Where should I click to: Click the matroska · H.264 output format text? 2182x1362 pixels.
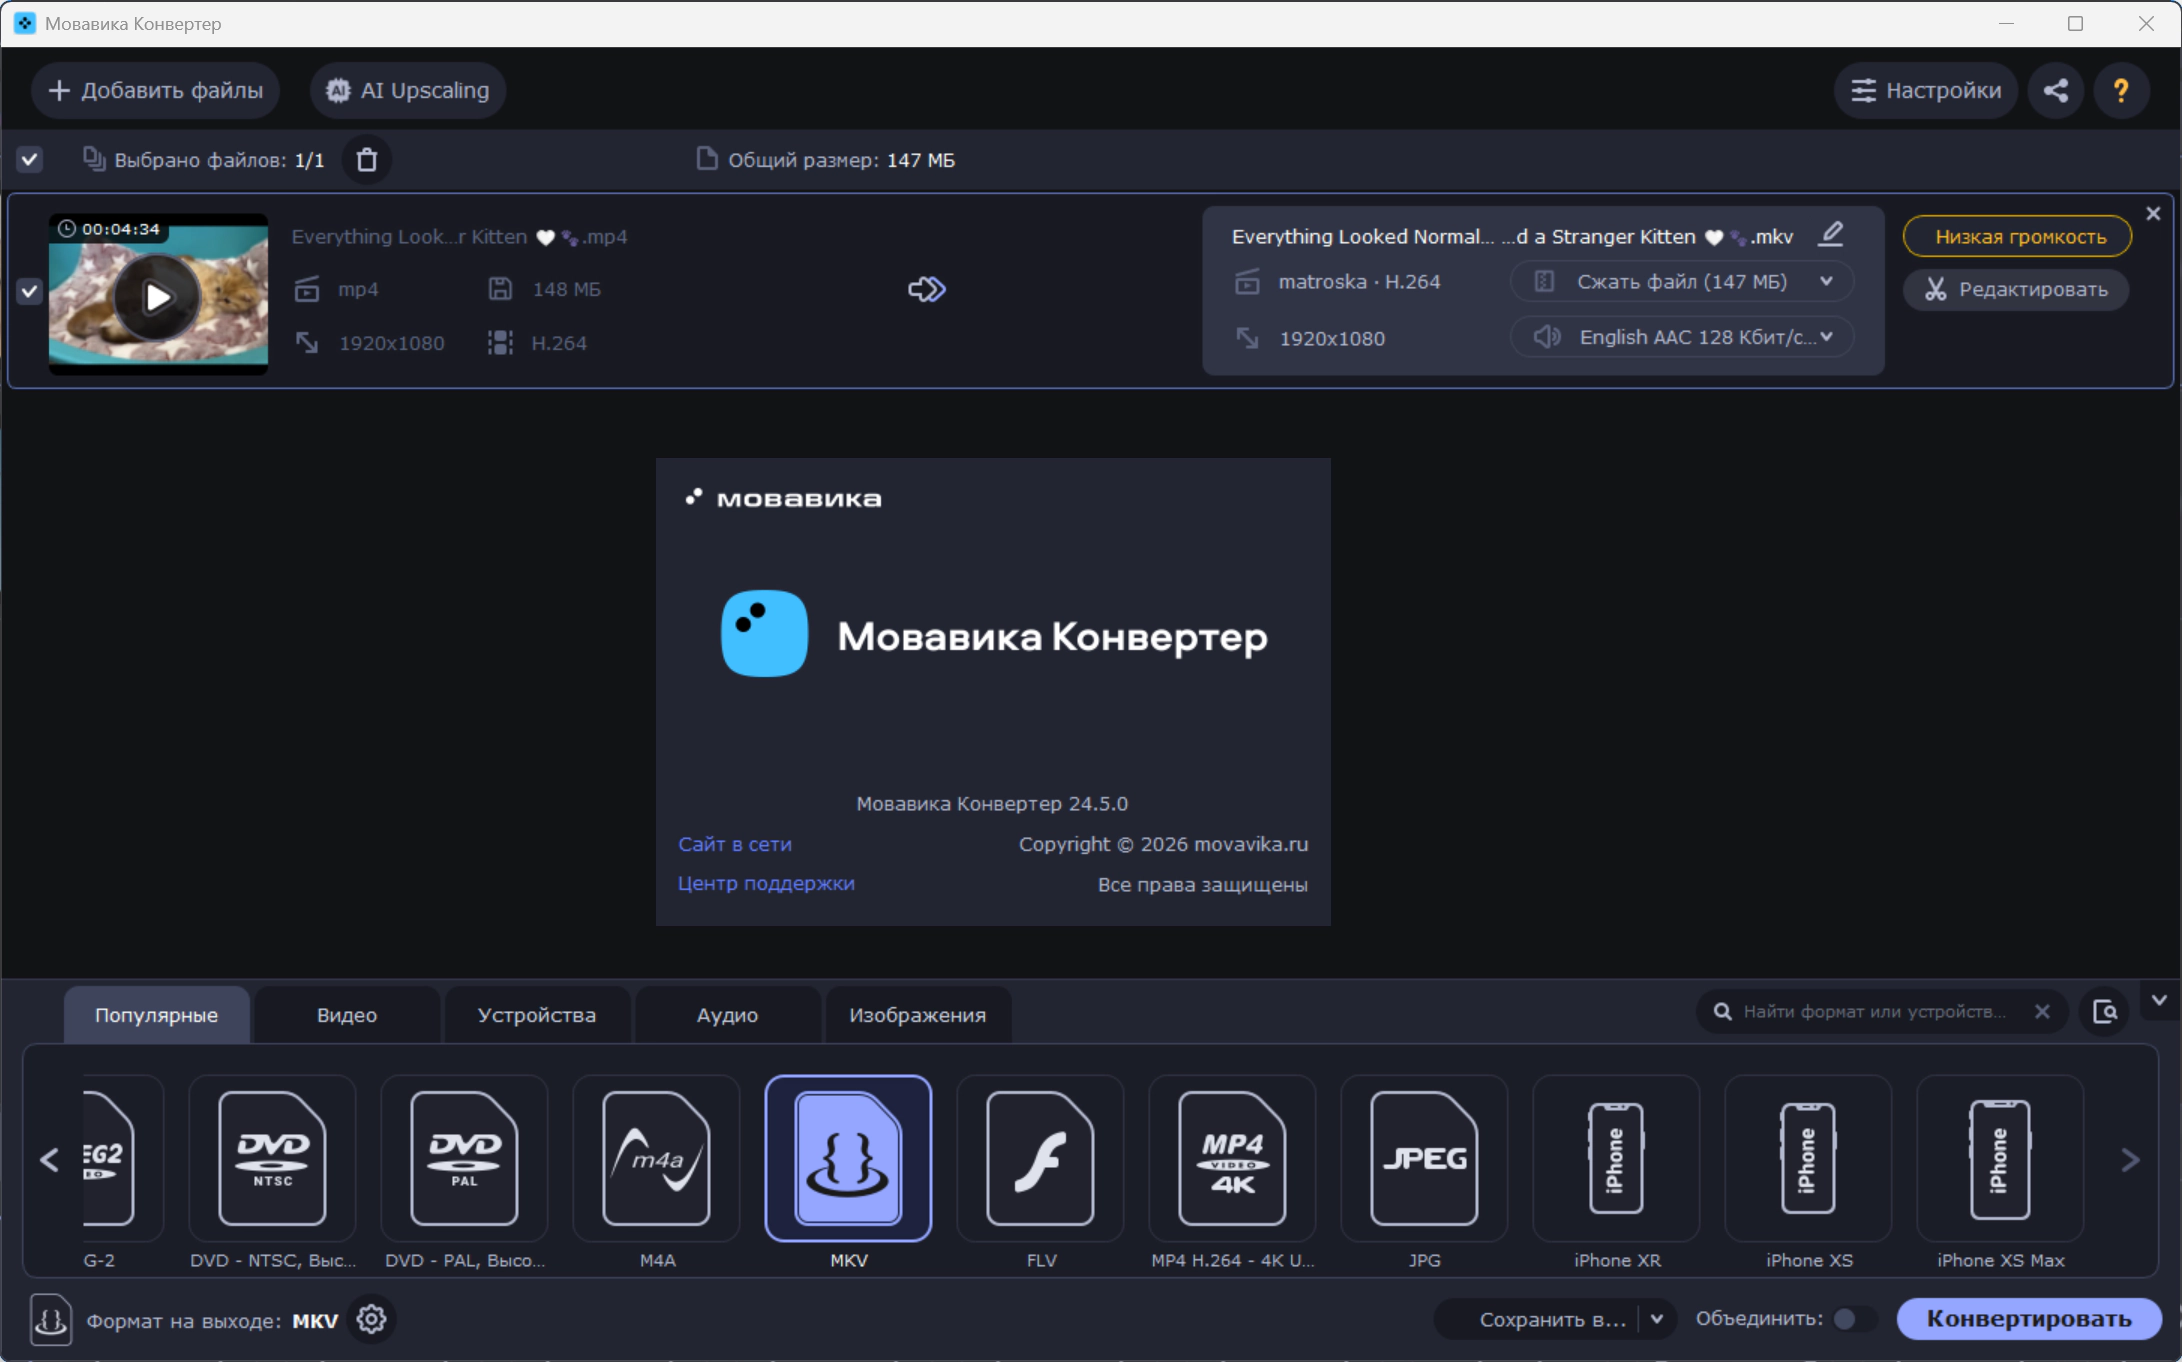[1359, 283]
